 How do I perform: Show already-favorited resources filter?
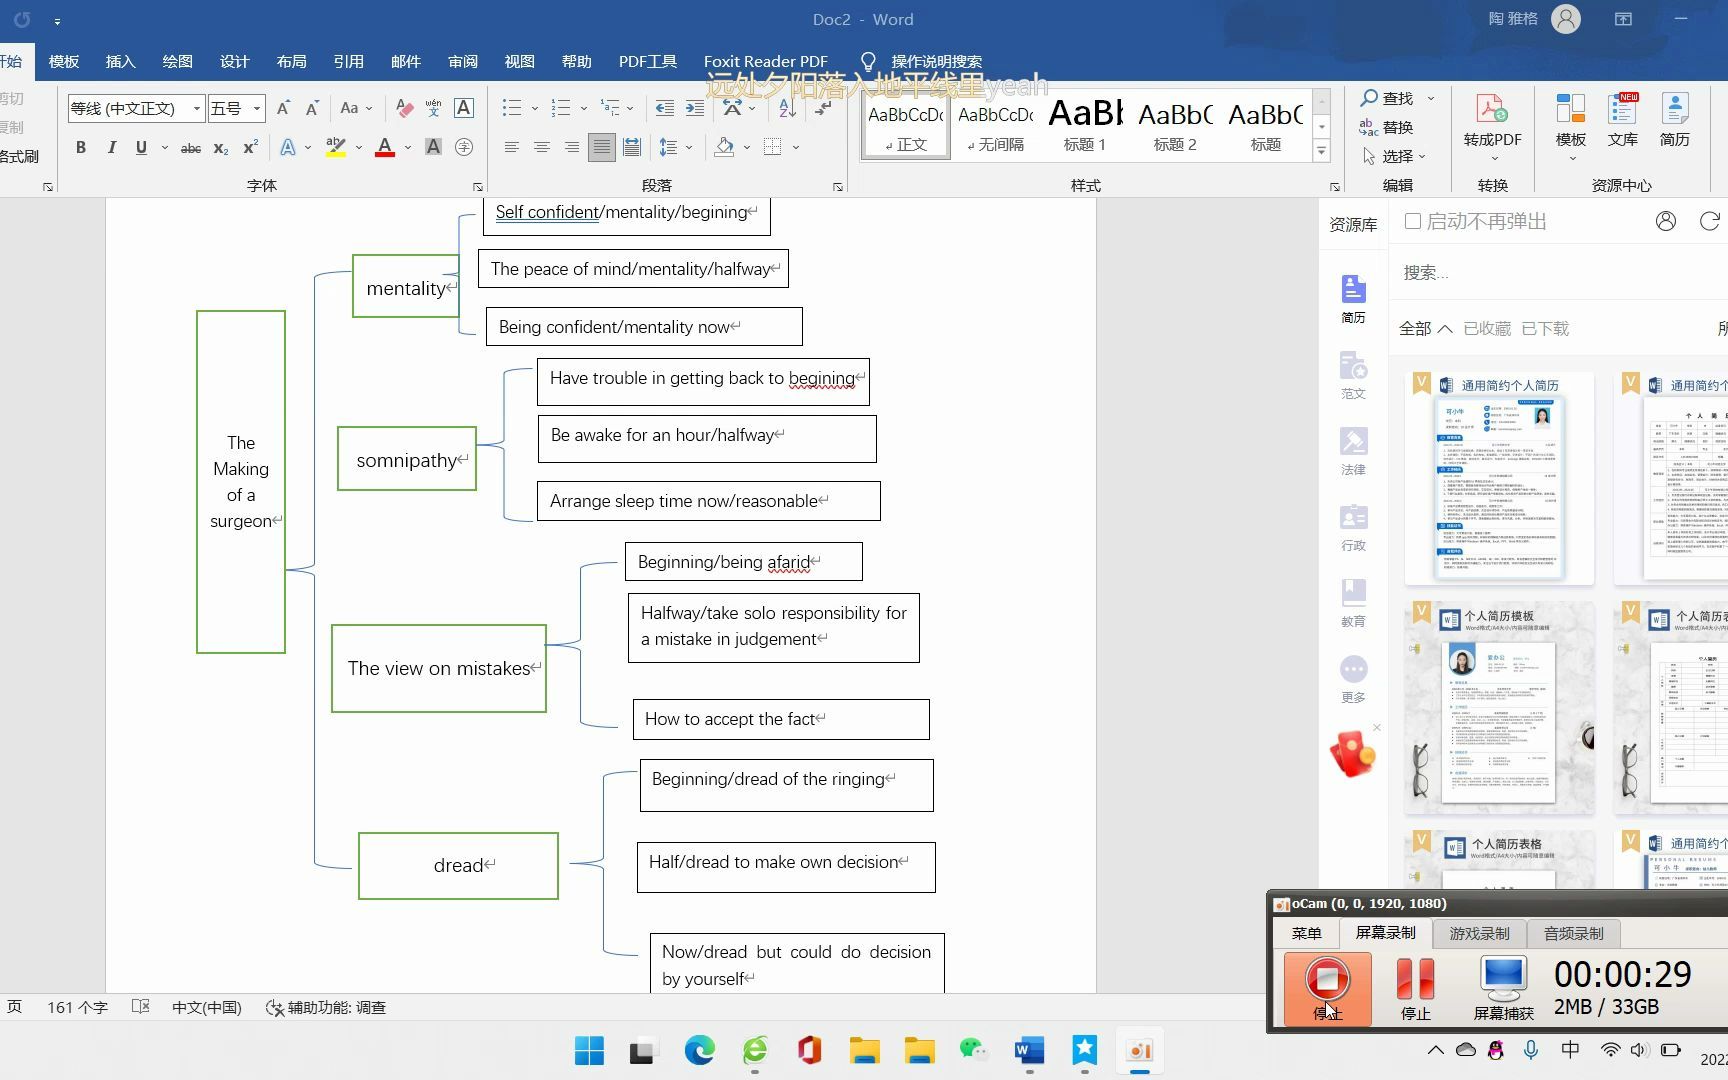[1487, 328]
